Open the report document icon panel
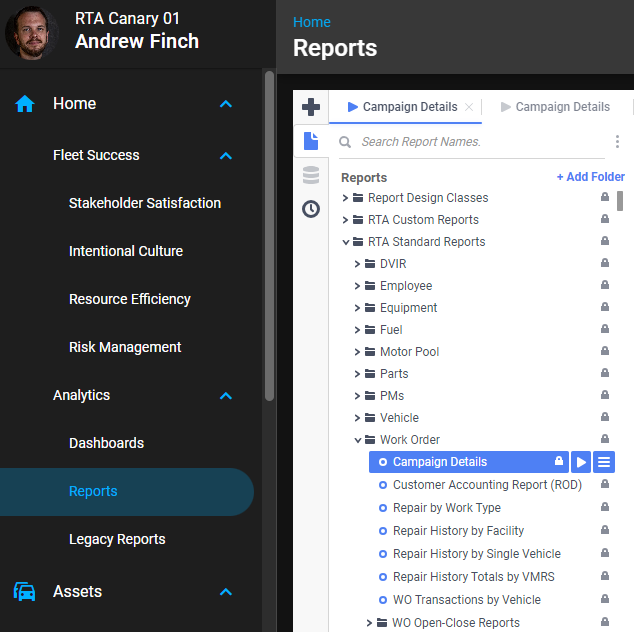The image size is (634, 632). [x=311, y=141]
